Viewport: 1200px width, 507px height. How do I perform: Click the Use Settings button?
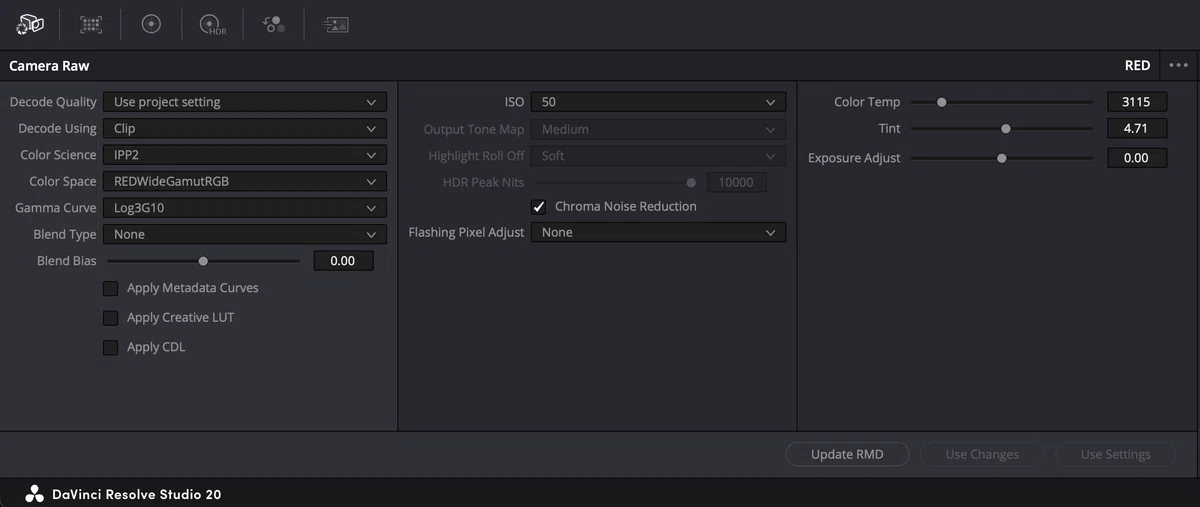pos(1115,454)
